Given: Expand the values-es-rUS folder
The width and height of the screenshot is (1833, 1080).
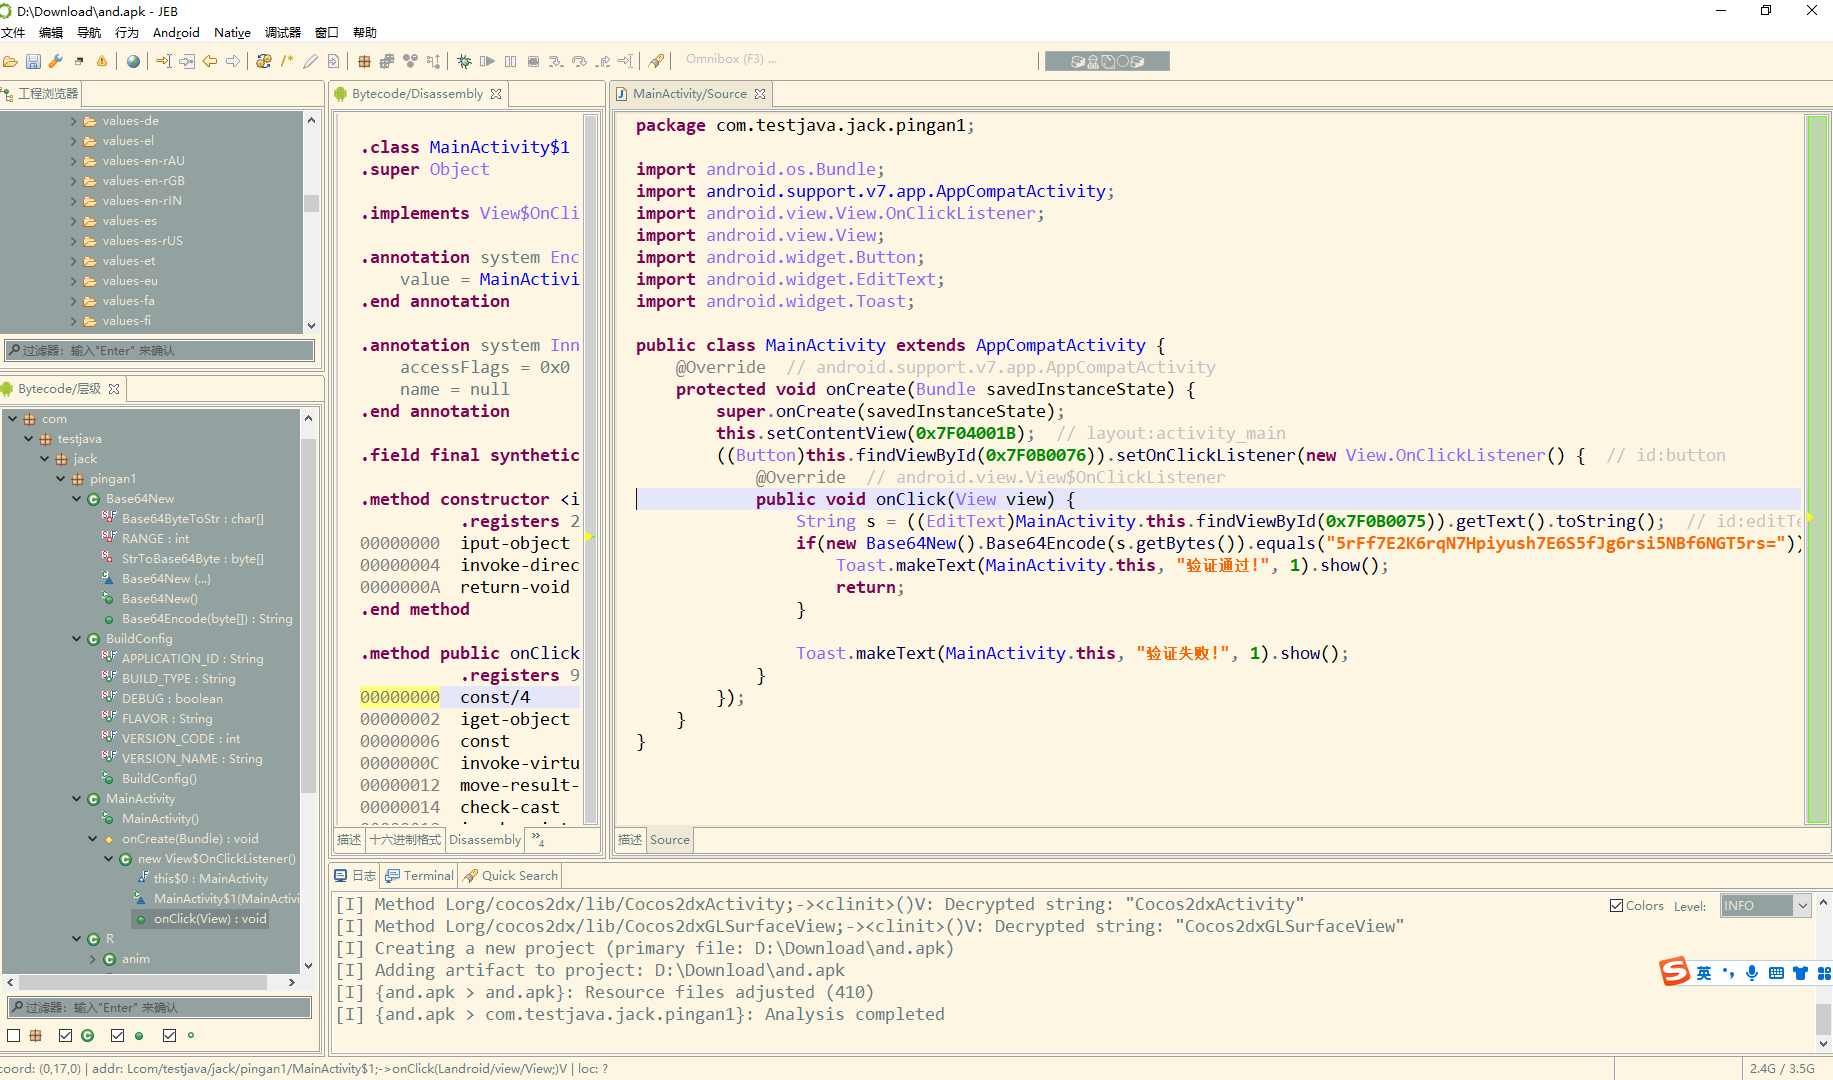Looking at the screenshot, I should coord(73,241).
